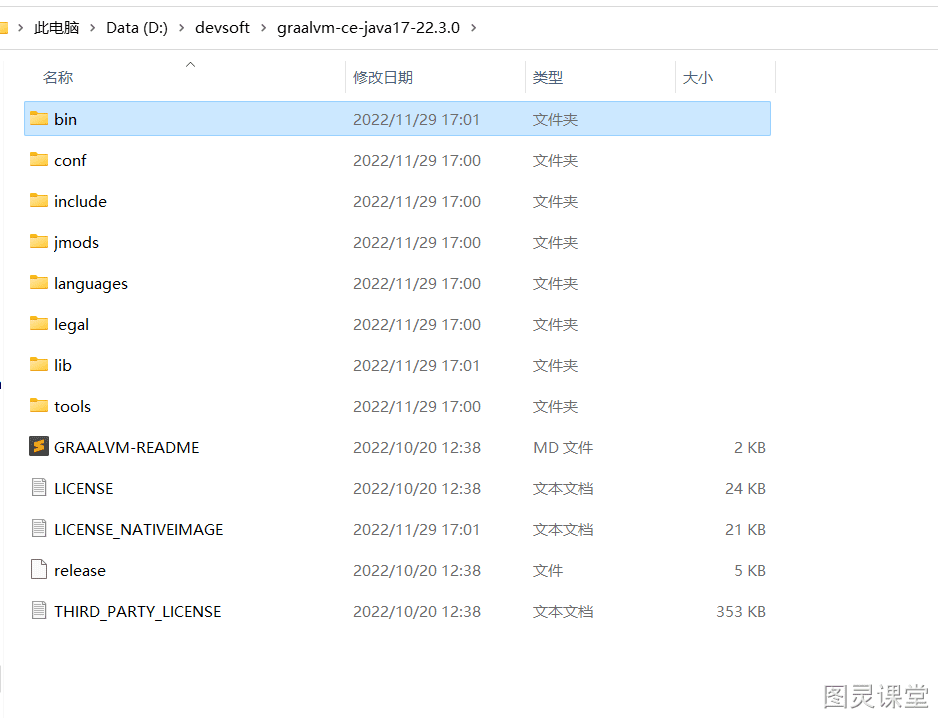
Task: Select the LICENSE_NATIVEIMAGE file name
Action: (x=139, y=530)
